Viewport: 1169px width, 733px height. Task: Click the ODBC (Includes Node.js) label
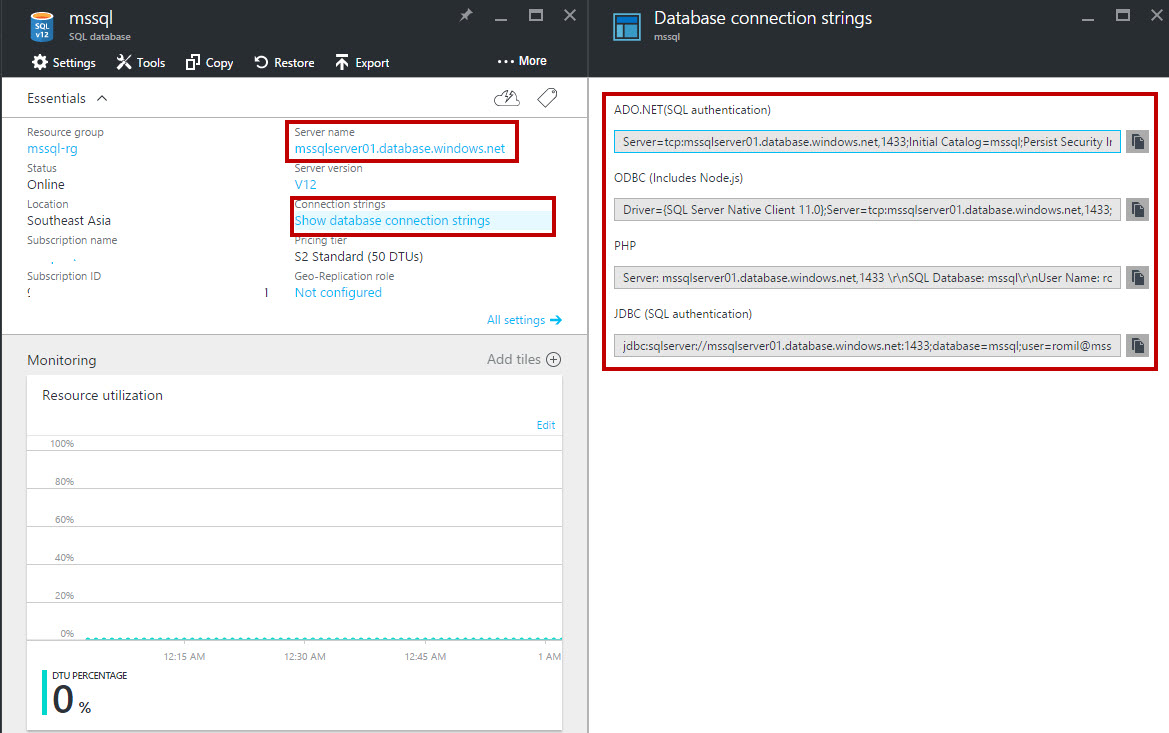click(x=678, y=177)
